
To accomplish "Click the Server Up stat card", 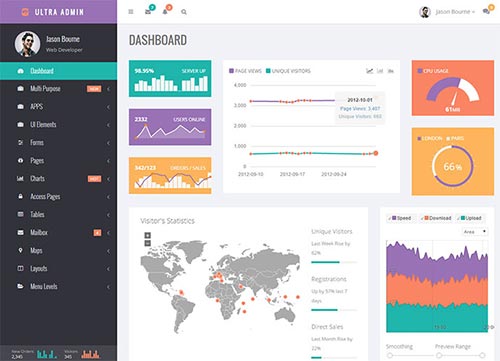I will pos(170,79).
